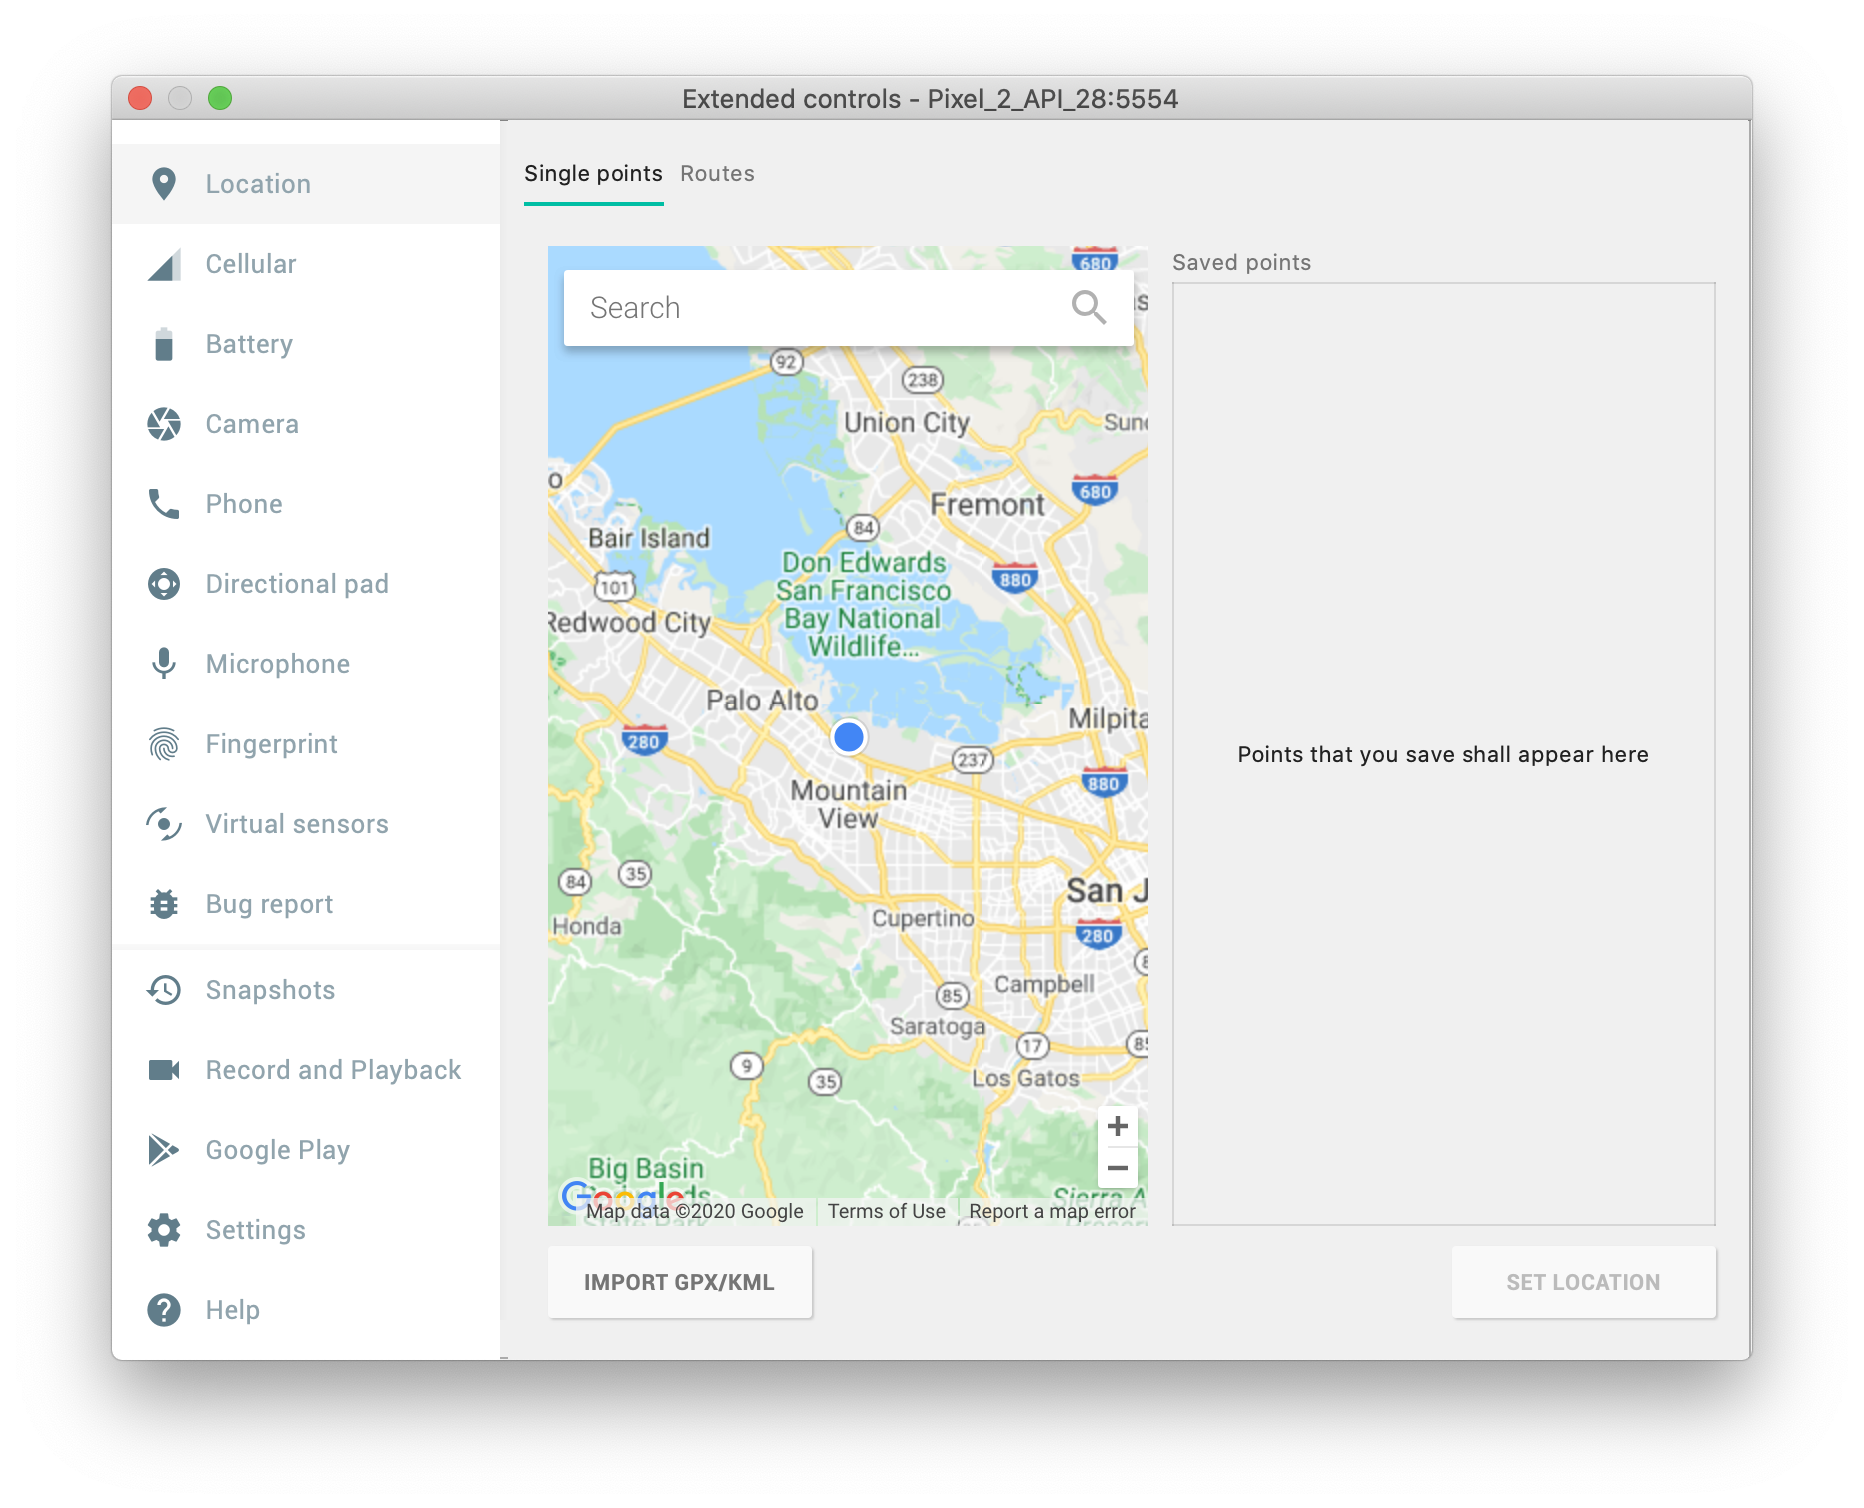Image resolution: width=1864 pixels, height=1508 pixels.
Task: Zoom out the map with minus
Action: (x=1118, y=1168)
